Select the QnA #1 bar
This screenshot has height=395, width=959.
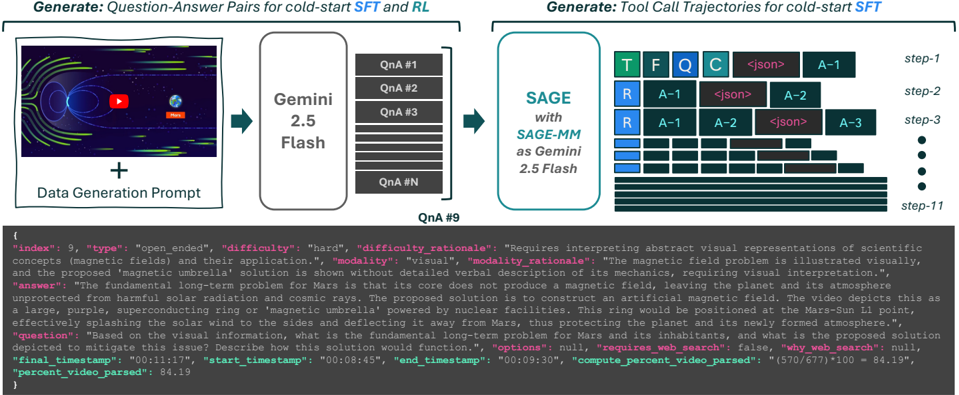(399, 65)
